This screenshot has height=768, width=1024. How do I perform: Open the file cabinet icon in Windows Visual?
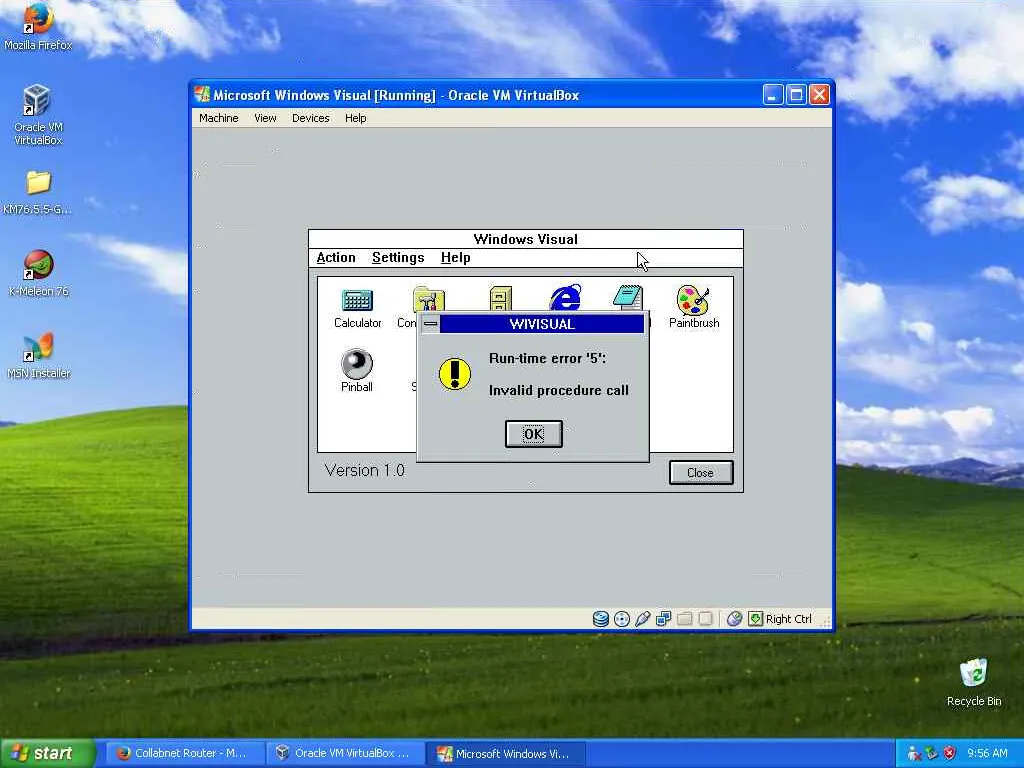(x=501, y=298)
